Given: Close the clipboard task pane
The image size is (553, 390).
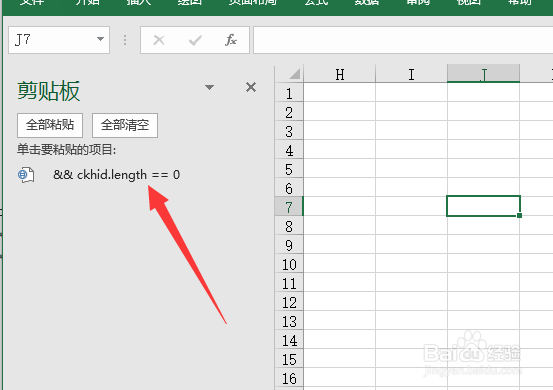Looking at the screenshot, I should (x=251, y=87).
